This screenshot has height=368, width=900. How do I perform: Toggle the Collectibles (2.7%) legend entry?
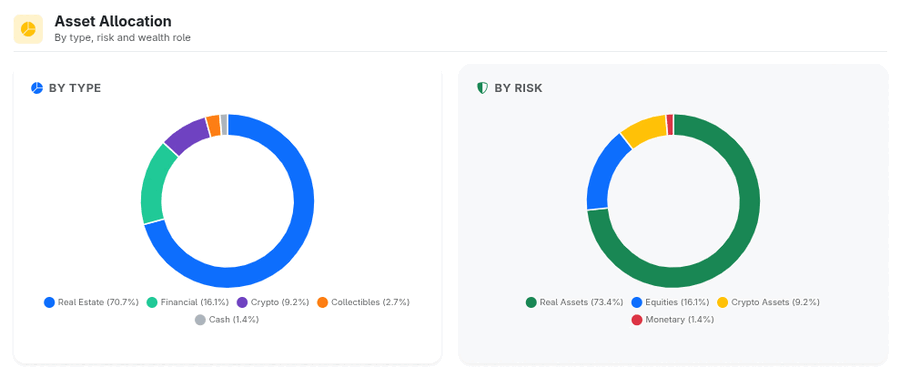(363, 302)
